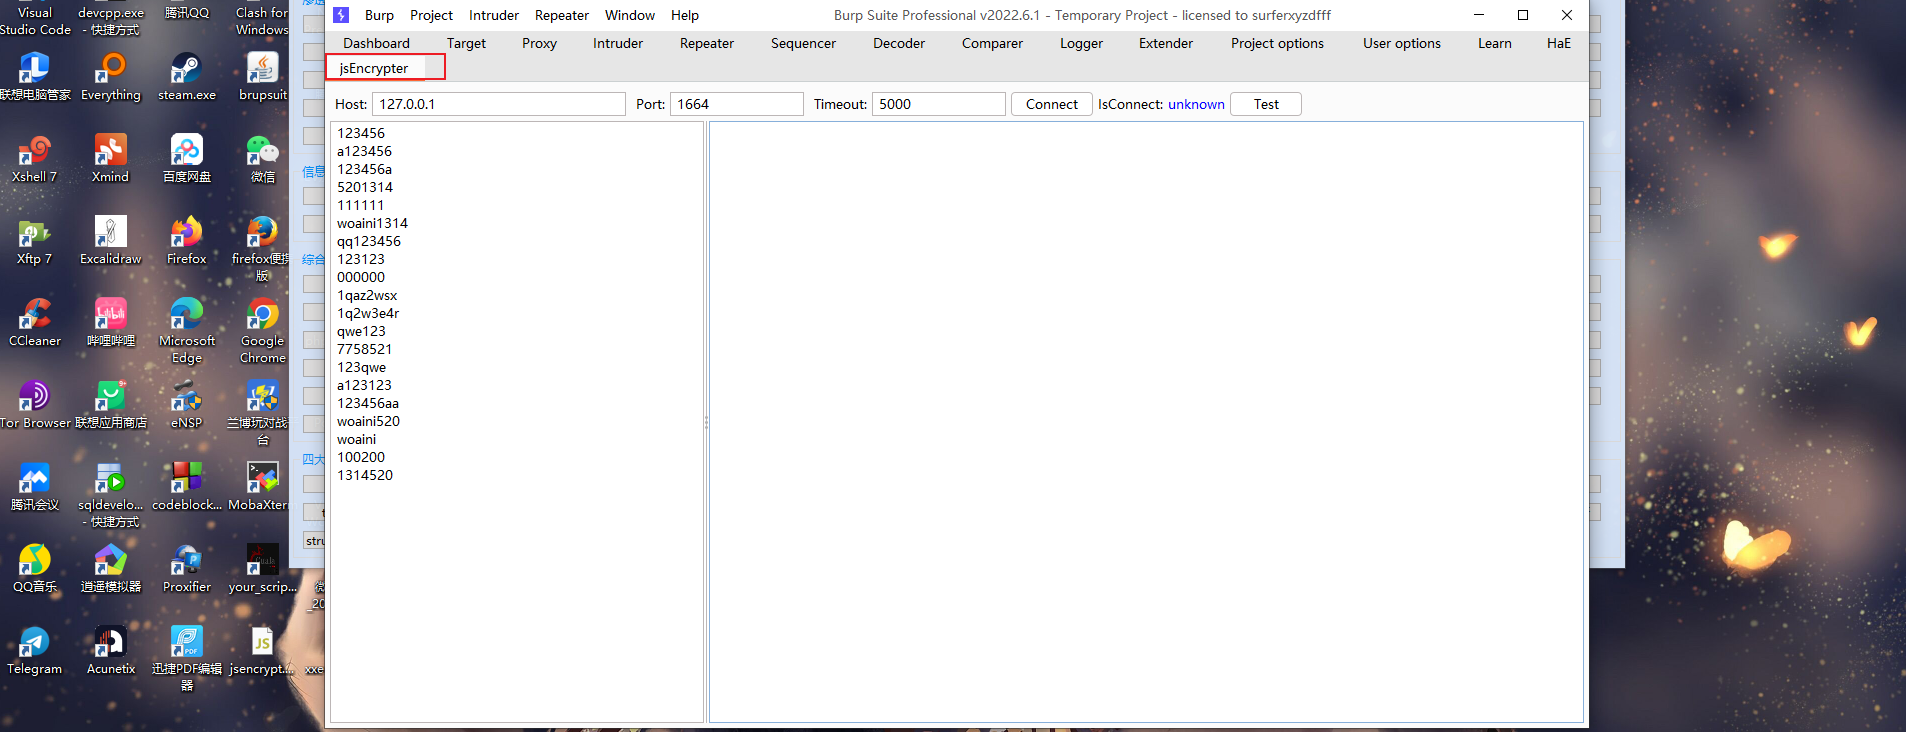The image size is (1906, 732).
Task: Open the CCleaner desktop icon
Action: tap(35, 323)
